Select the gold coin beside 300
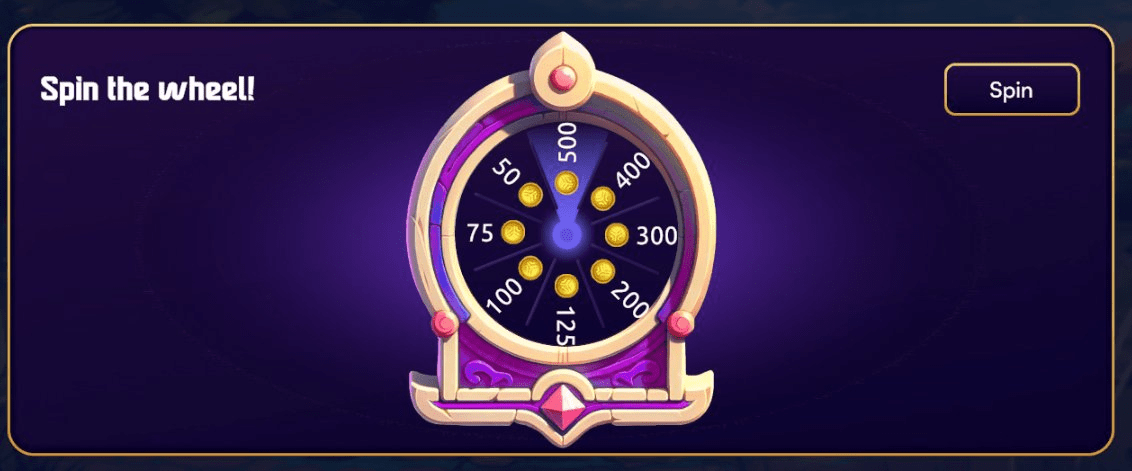The image size is (1132, 471). [617, 235]
